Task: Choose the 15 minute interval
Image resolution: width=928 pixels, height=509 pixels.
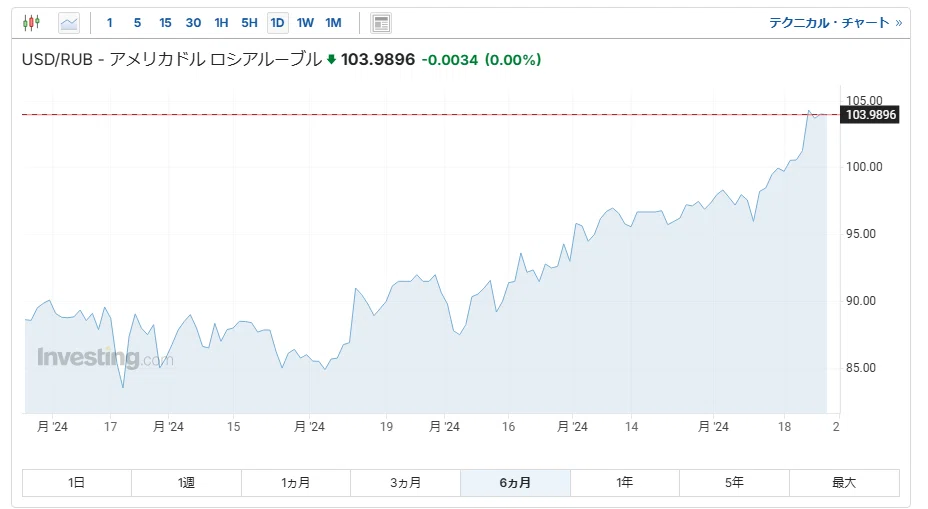Action: click(x=165, y=23)
